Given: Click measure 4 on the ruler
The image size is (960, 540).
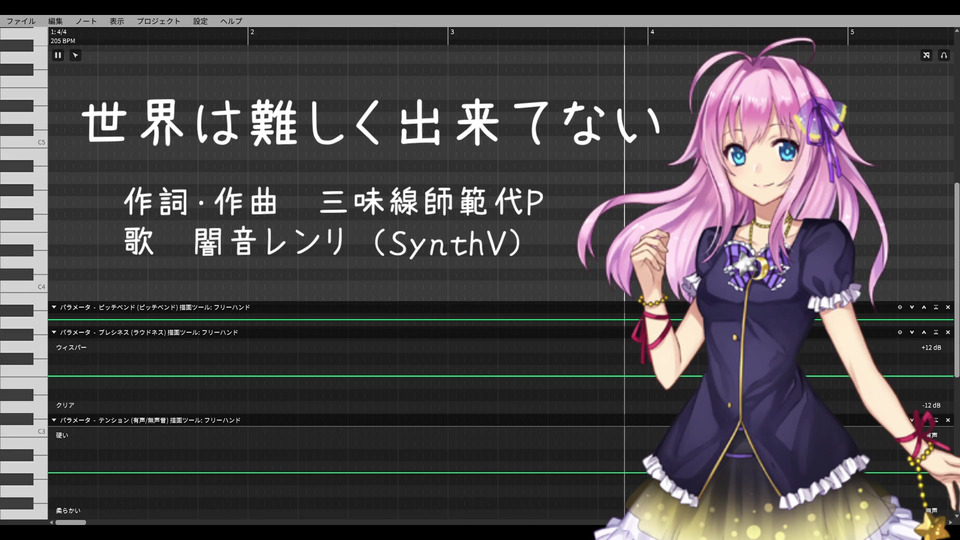Looking at the screenshot, I should point(652,32).
